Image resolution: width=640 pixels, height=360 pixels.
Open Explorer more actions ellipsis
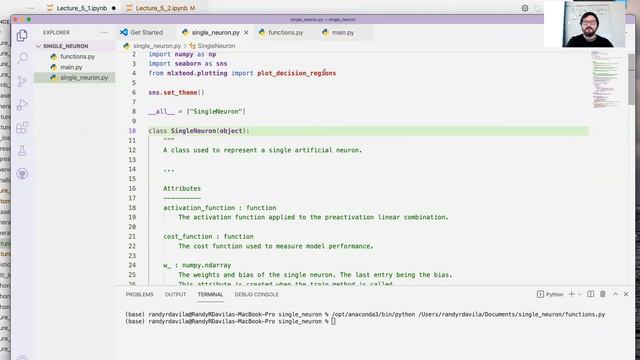(x=104, y=32)
